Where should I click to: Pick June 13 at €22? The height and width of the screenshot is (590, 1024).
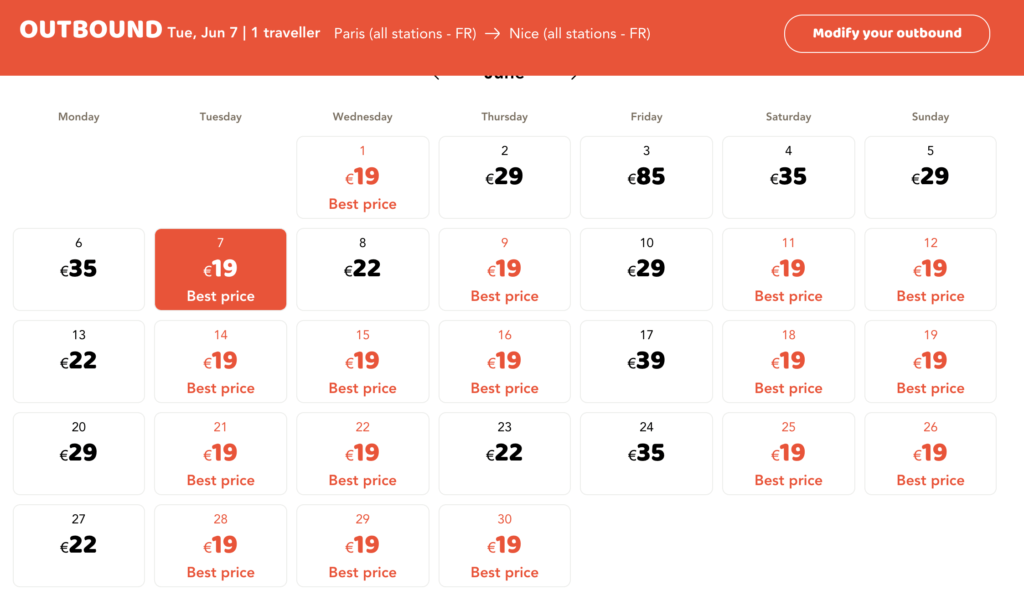click(x=79, y=361)
